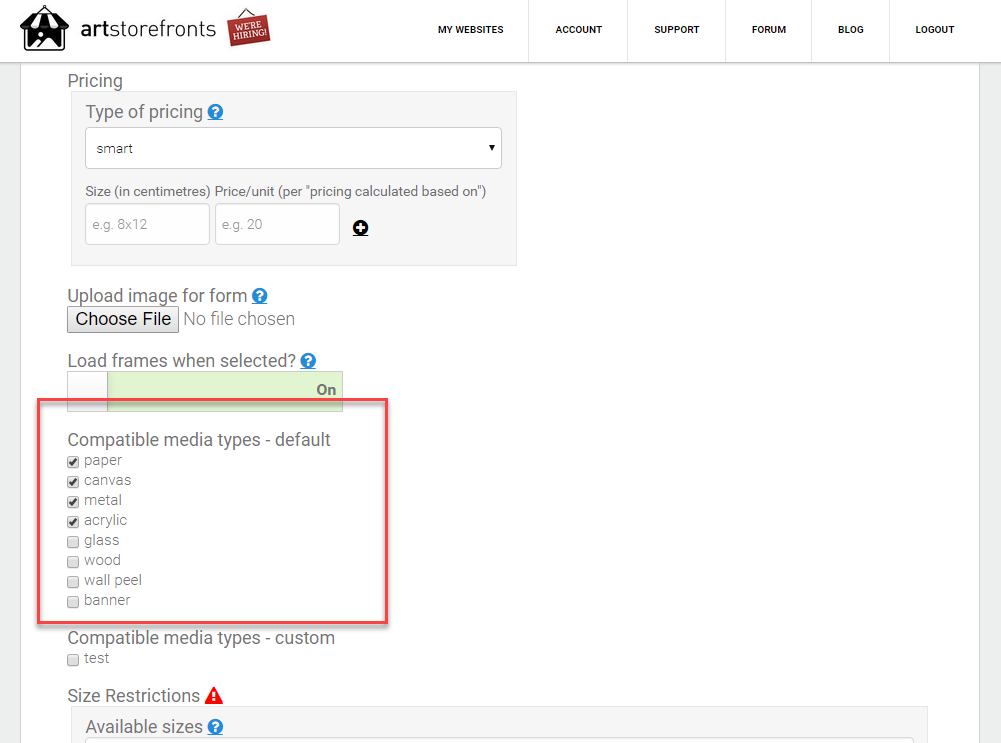Check the custom test media type
The width and height of the screenshot is (1001, 743).
(73, 660)
